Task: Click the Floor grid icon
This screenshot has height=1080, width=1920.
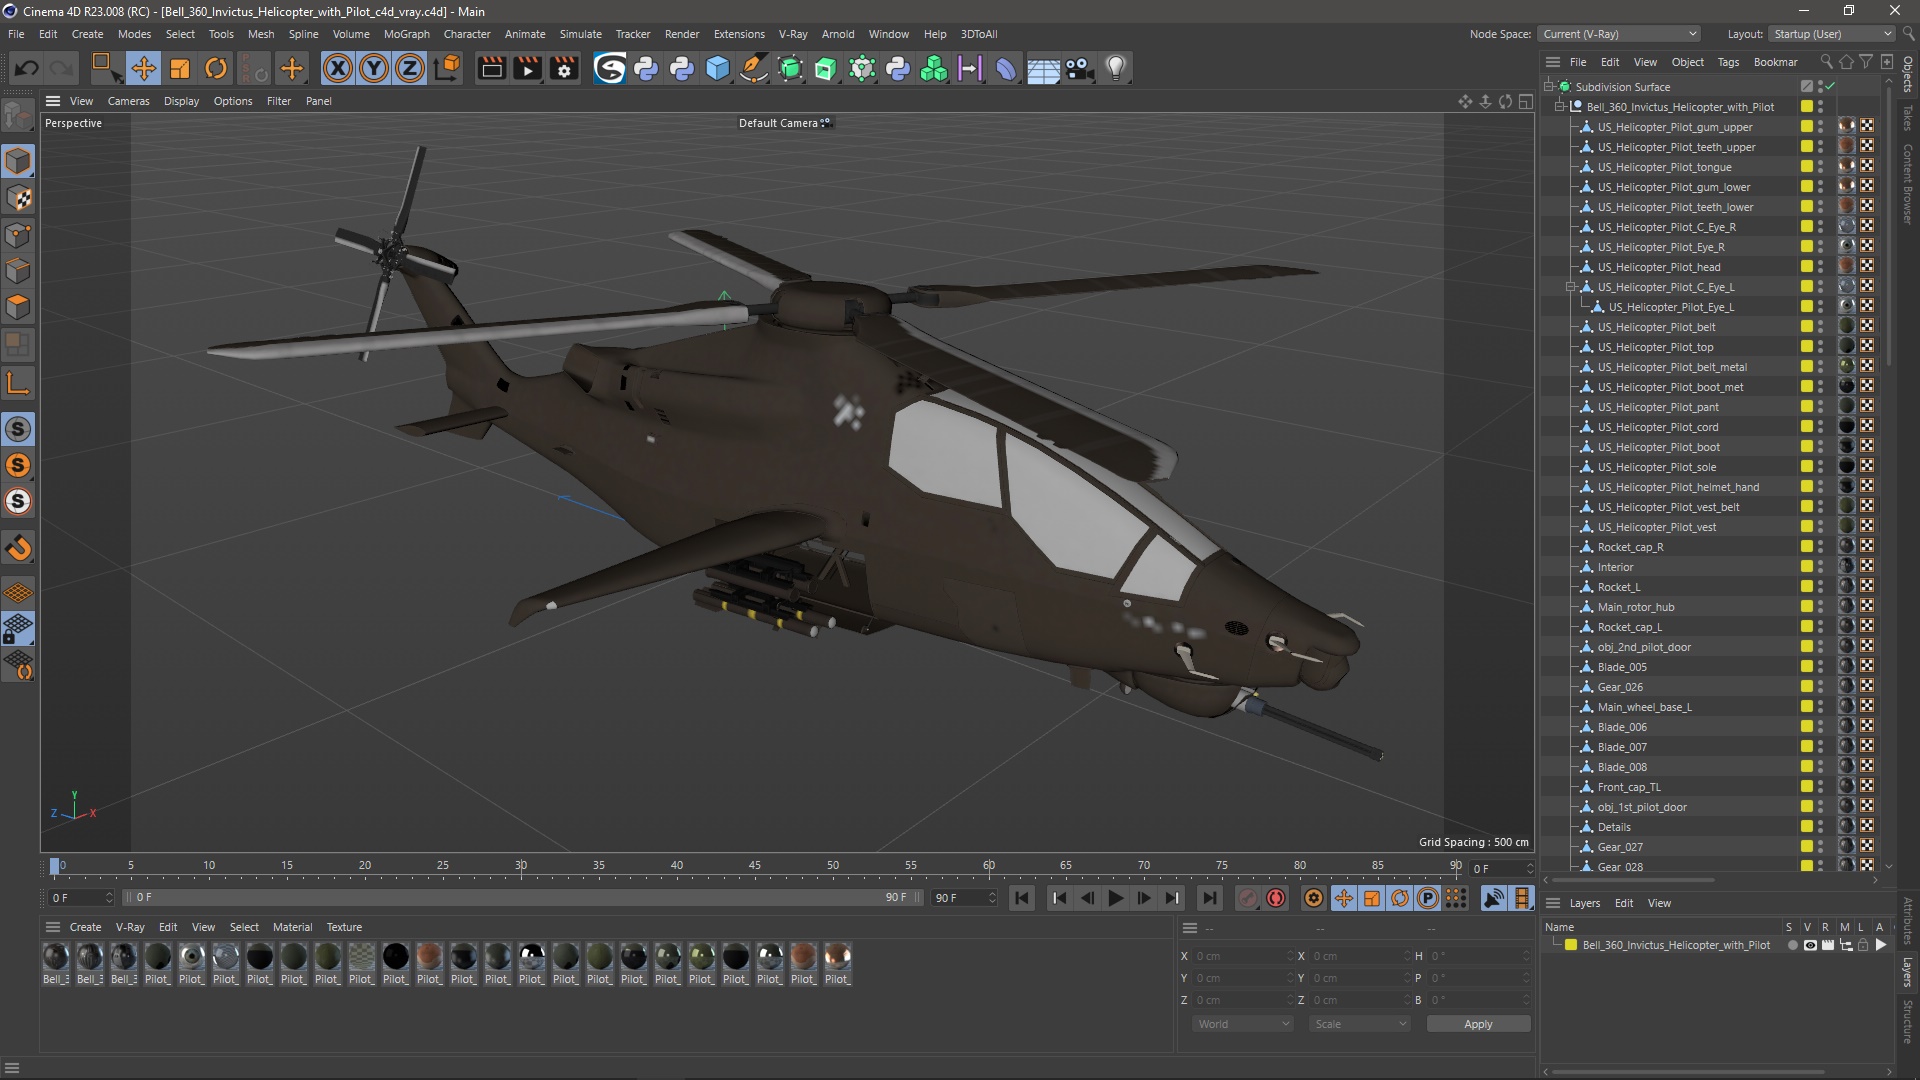Action: coord(1043,68)
